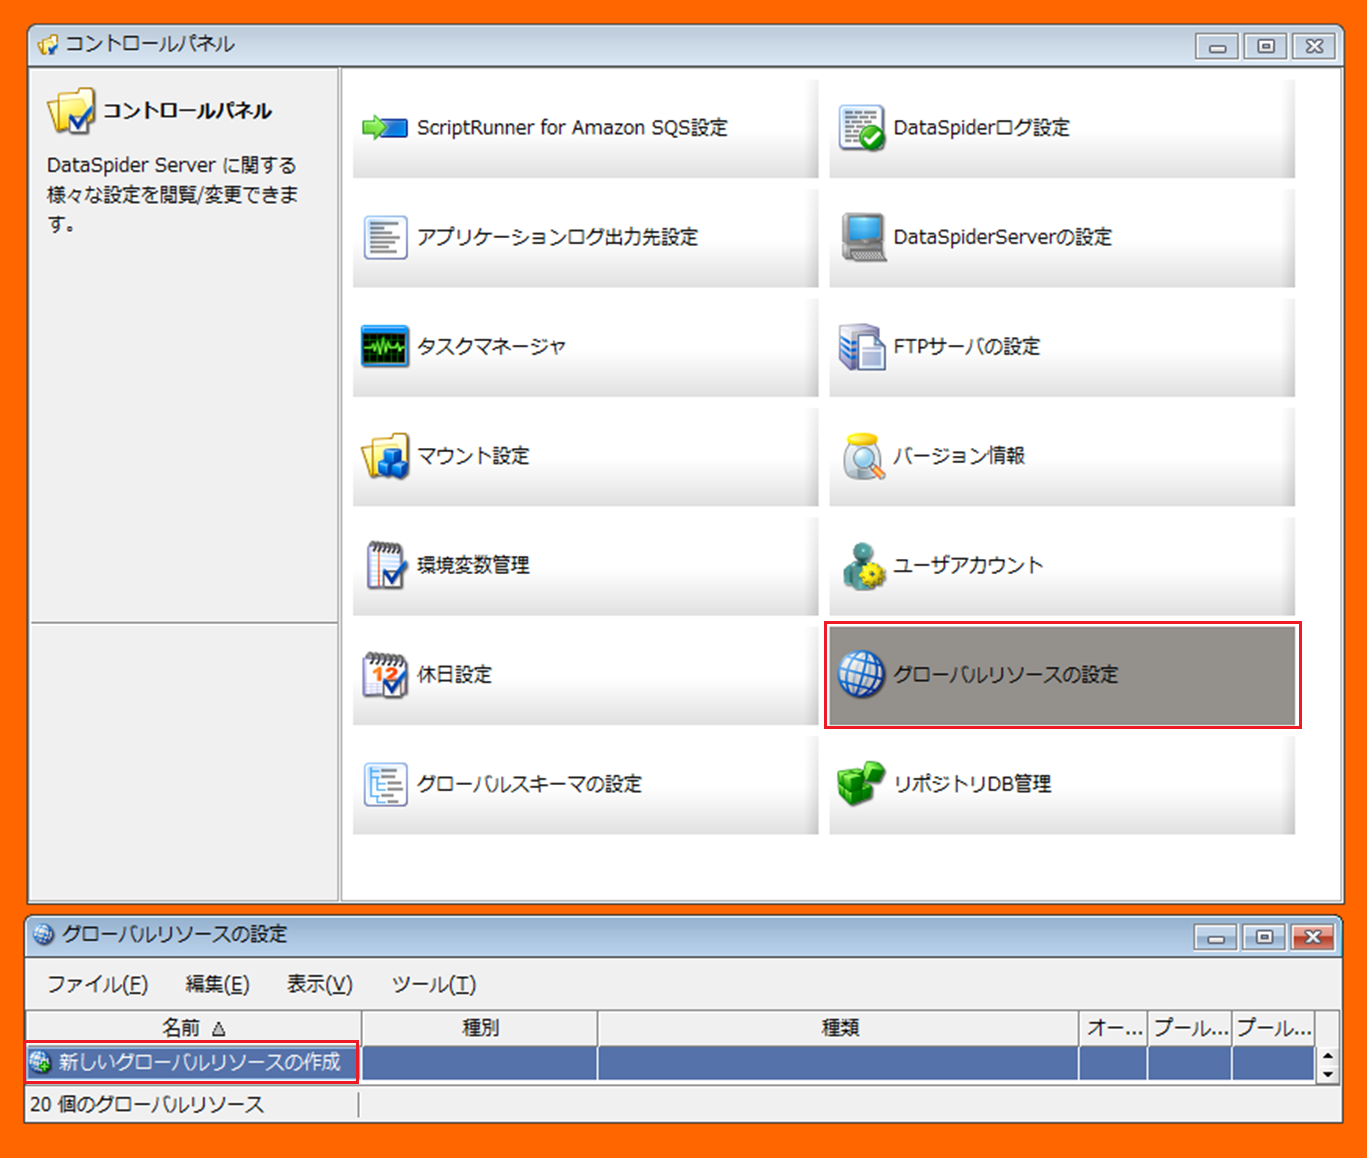This screenshot has height=1158, width=1367.
Task: Click the globe icon in グローバルリソースの設定 title bar
Action: point(43,934)
